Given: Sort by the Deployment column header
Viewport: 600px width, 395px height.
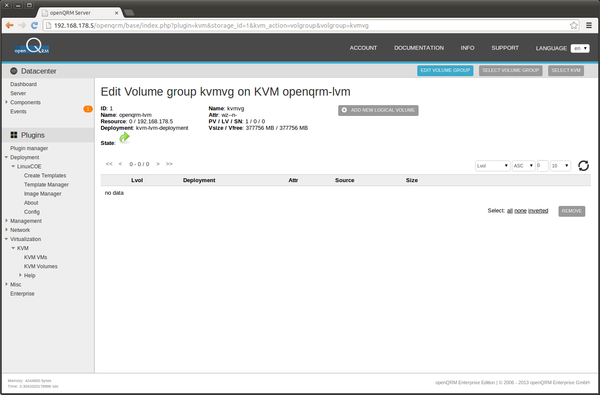Looking at the screenshot, I should 199,180.
